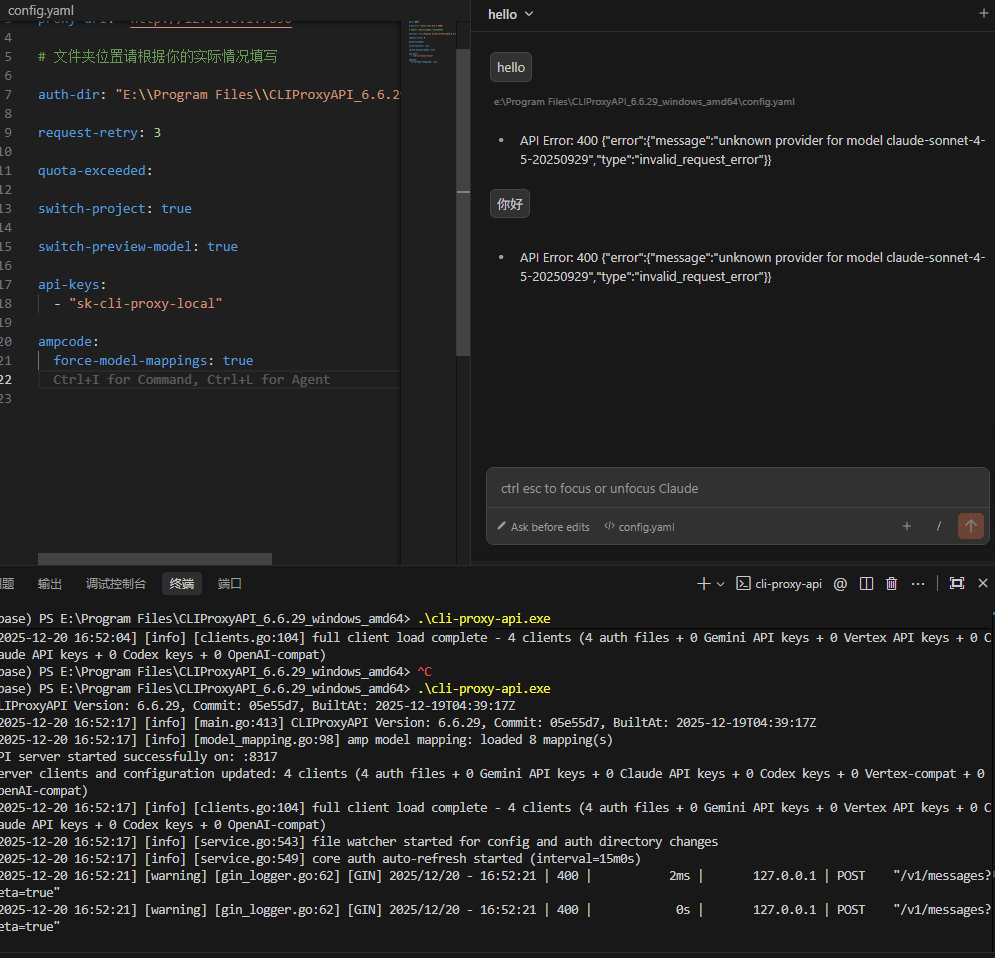The width and height of the screenshot is (995, 958).
Task: Click the second API Error 400 message
Action: [752, 267]
